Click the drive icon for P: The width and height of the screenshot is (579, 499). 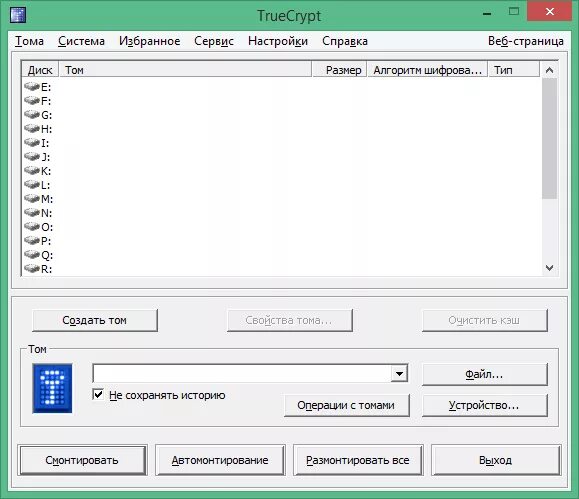pyautogui.click(x=32, y=241)
